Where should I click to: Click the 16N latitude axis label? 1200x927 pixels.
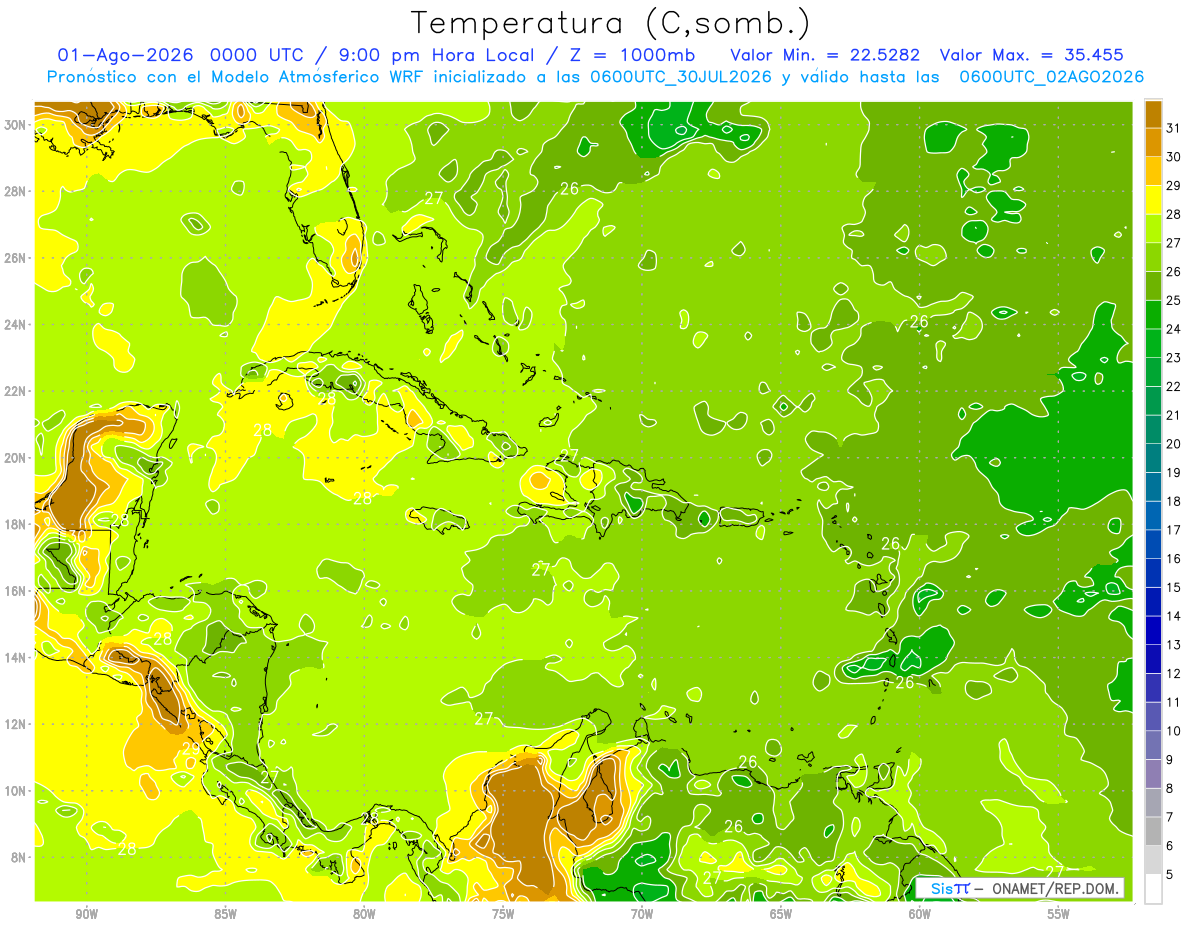(16, 591)
